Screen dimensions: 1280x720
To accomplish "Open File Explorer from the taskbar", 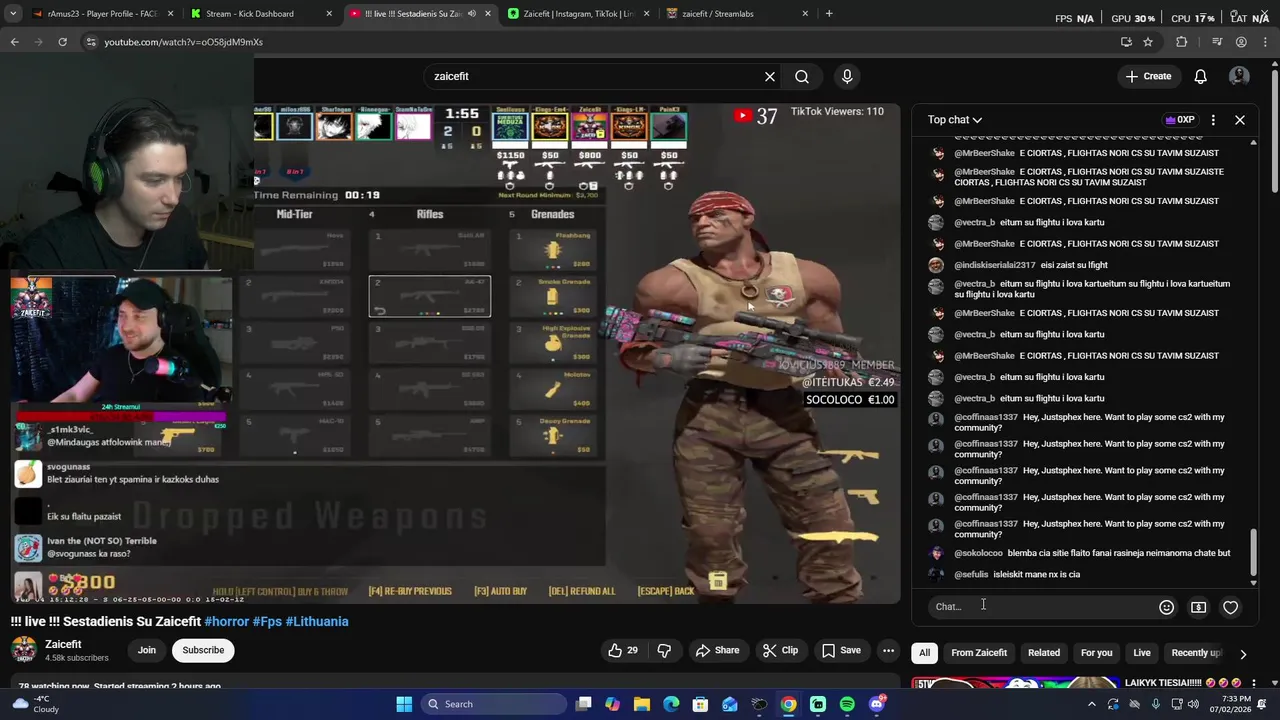I will [x=642, y=704].
